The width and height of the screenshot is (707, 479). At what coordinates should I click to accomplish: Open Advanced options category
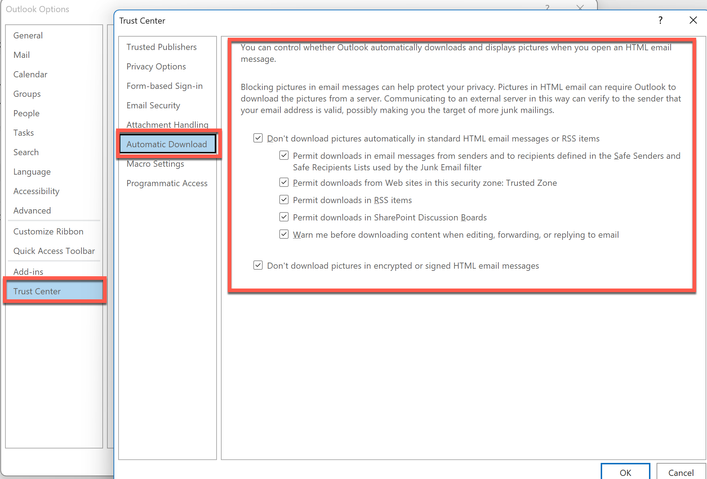pos(32,211)
